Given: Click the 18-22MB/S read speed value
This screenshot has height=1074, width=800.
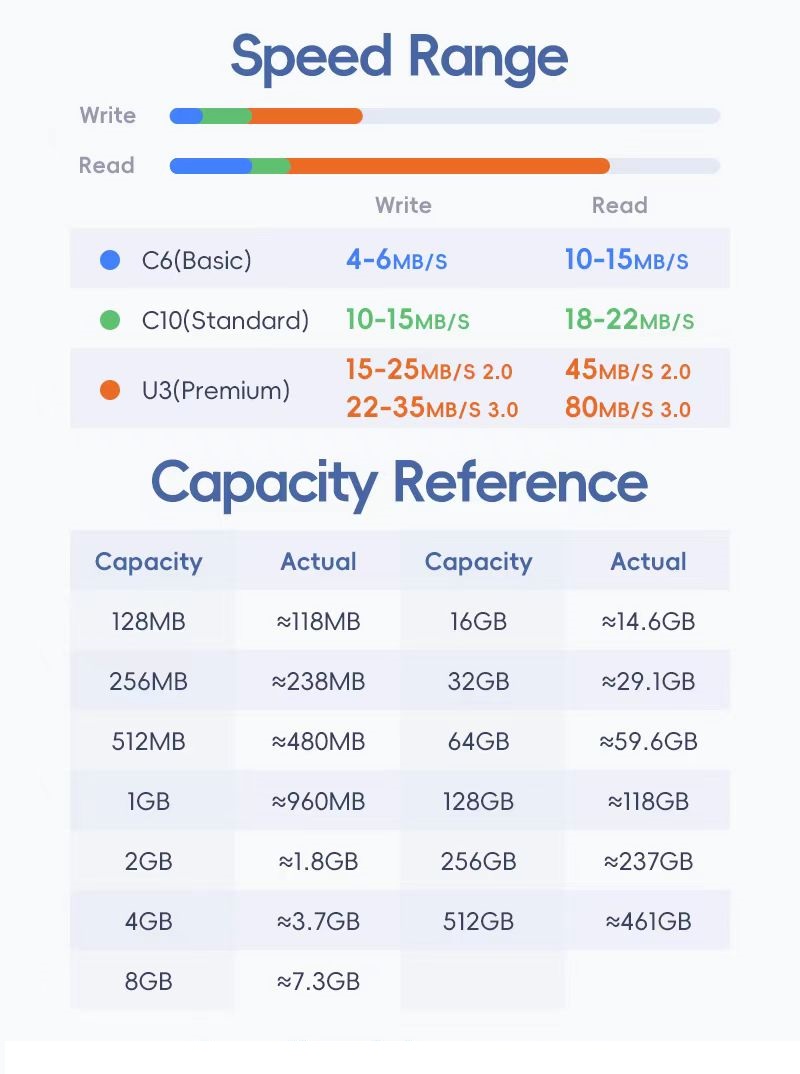Looking at the screenshot, I should [x=628, y=321].
